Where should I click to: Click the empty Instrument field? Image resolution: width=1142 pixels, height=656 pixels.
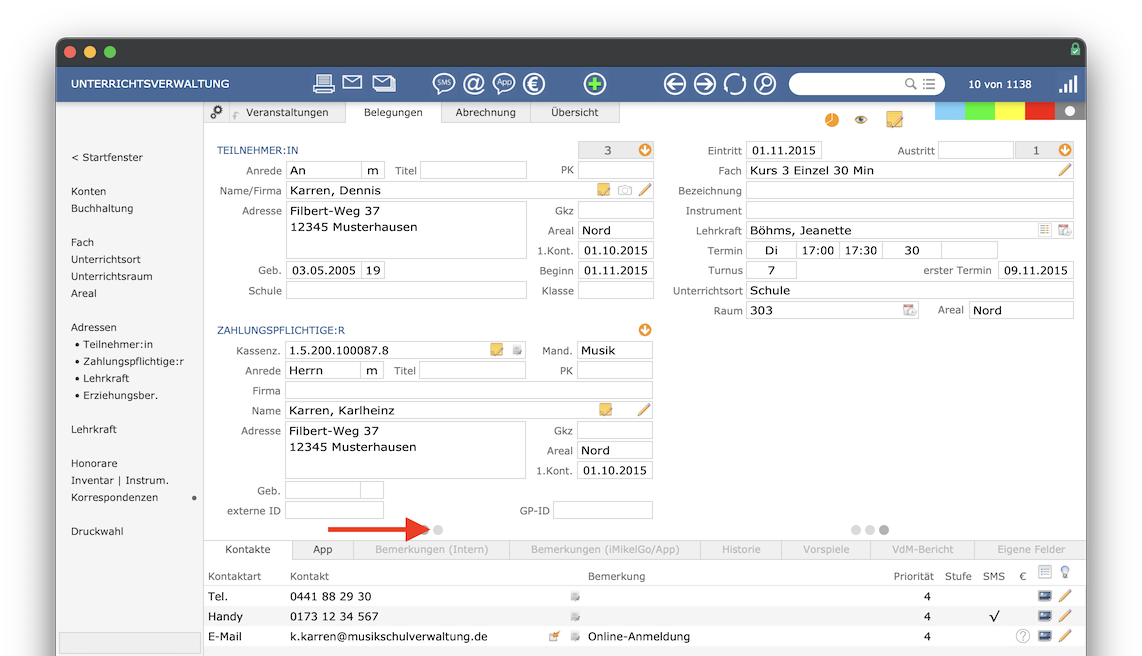910,210
